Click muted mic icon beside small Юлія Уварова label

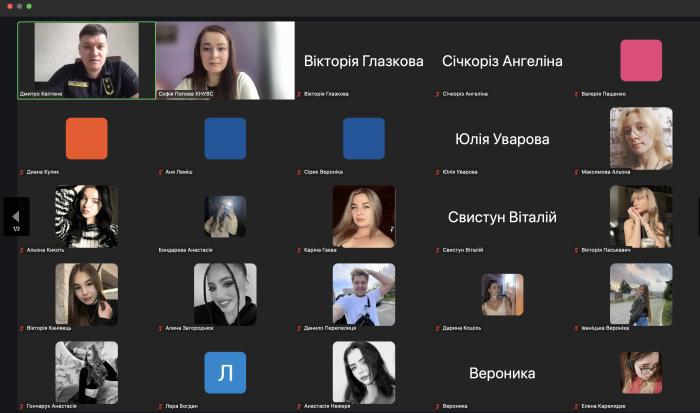(438, 172)
